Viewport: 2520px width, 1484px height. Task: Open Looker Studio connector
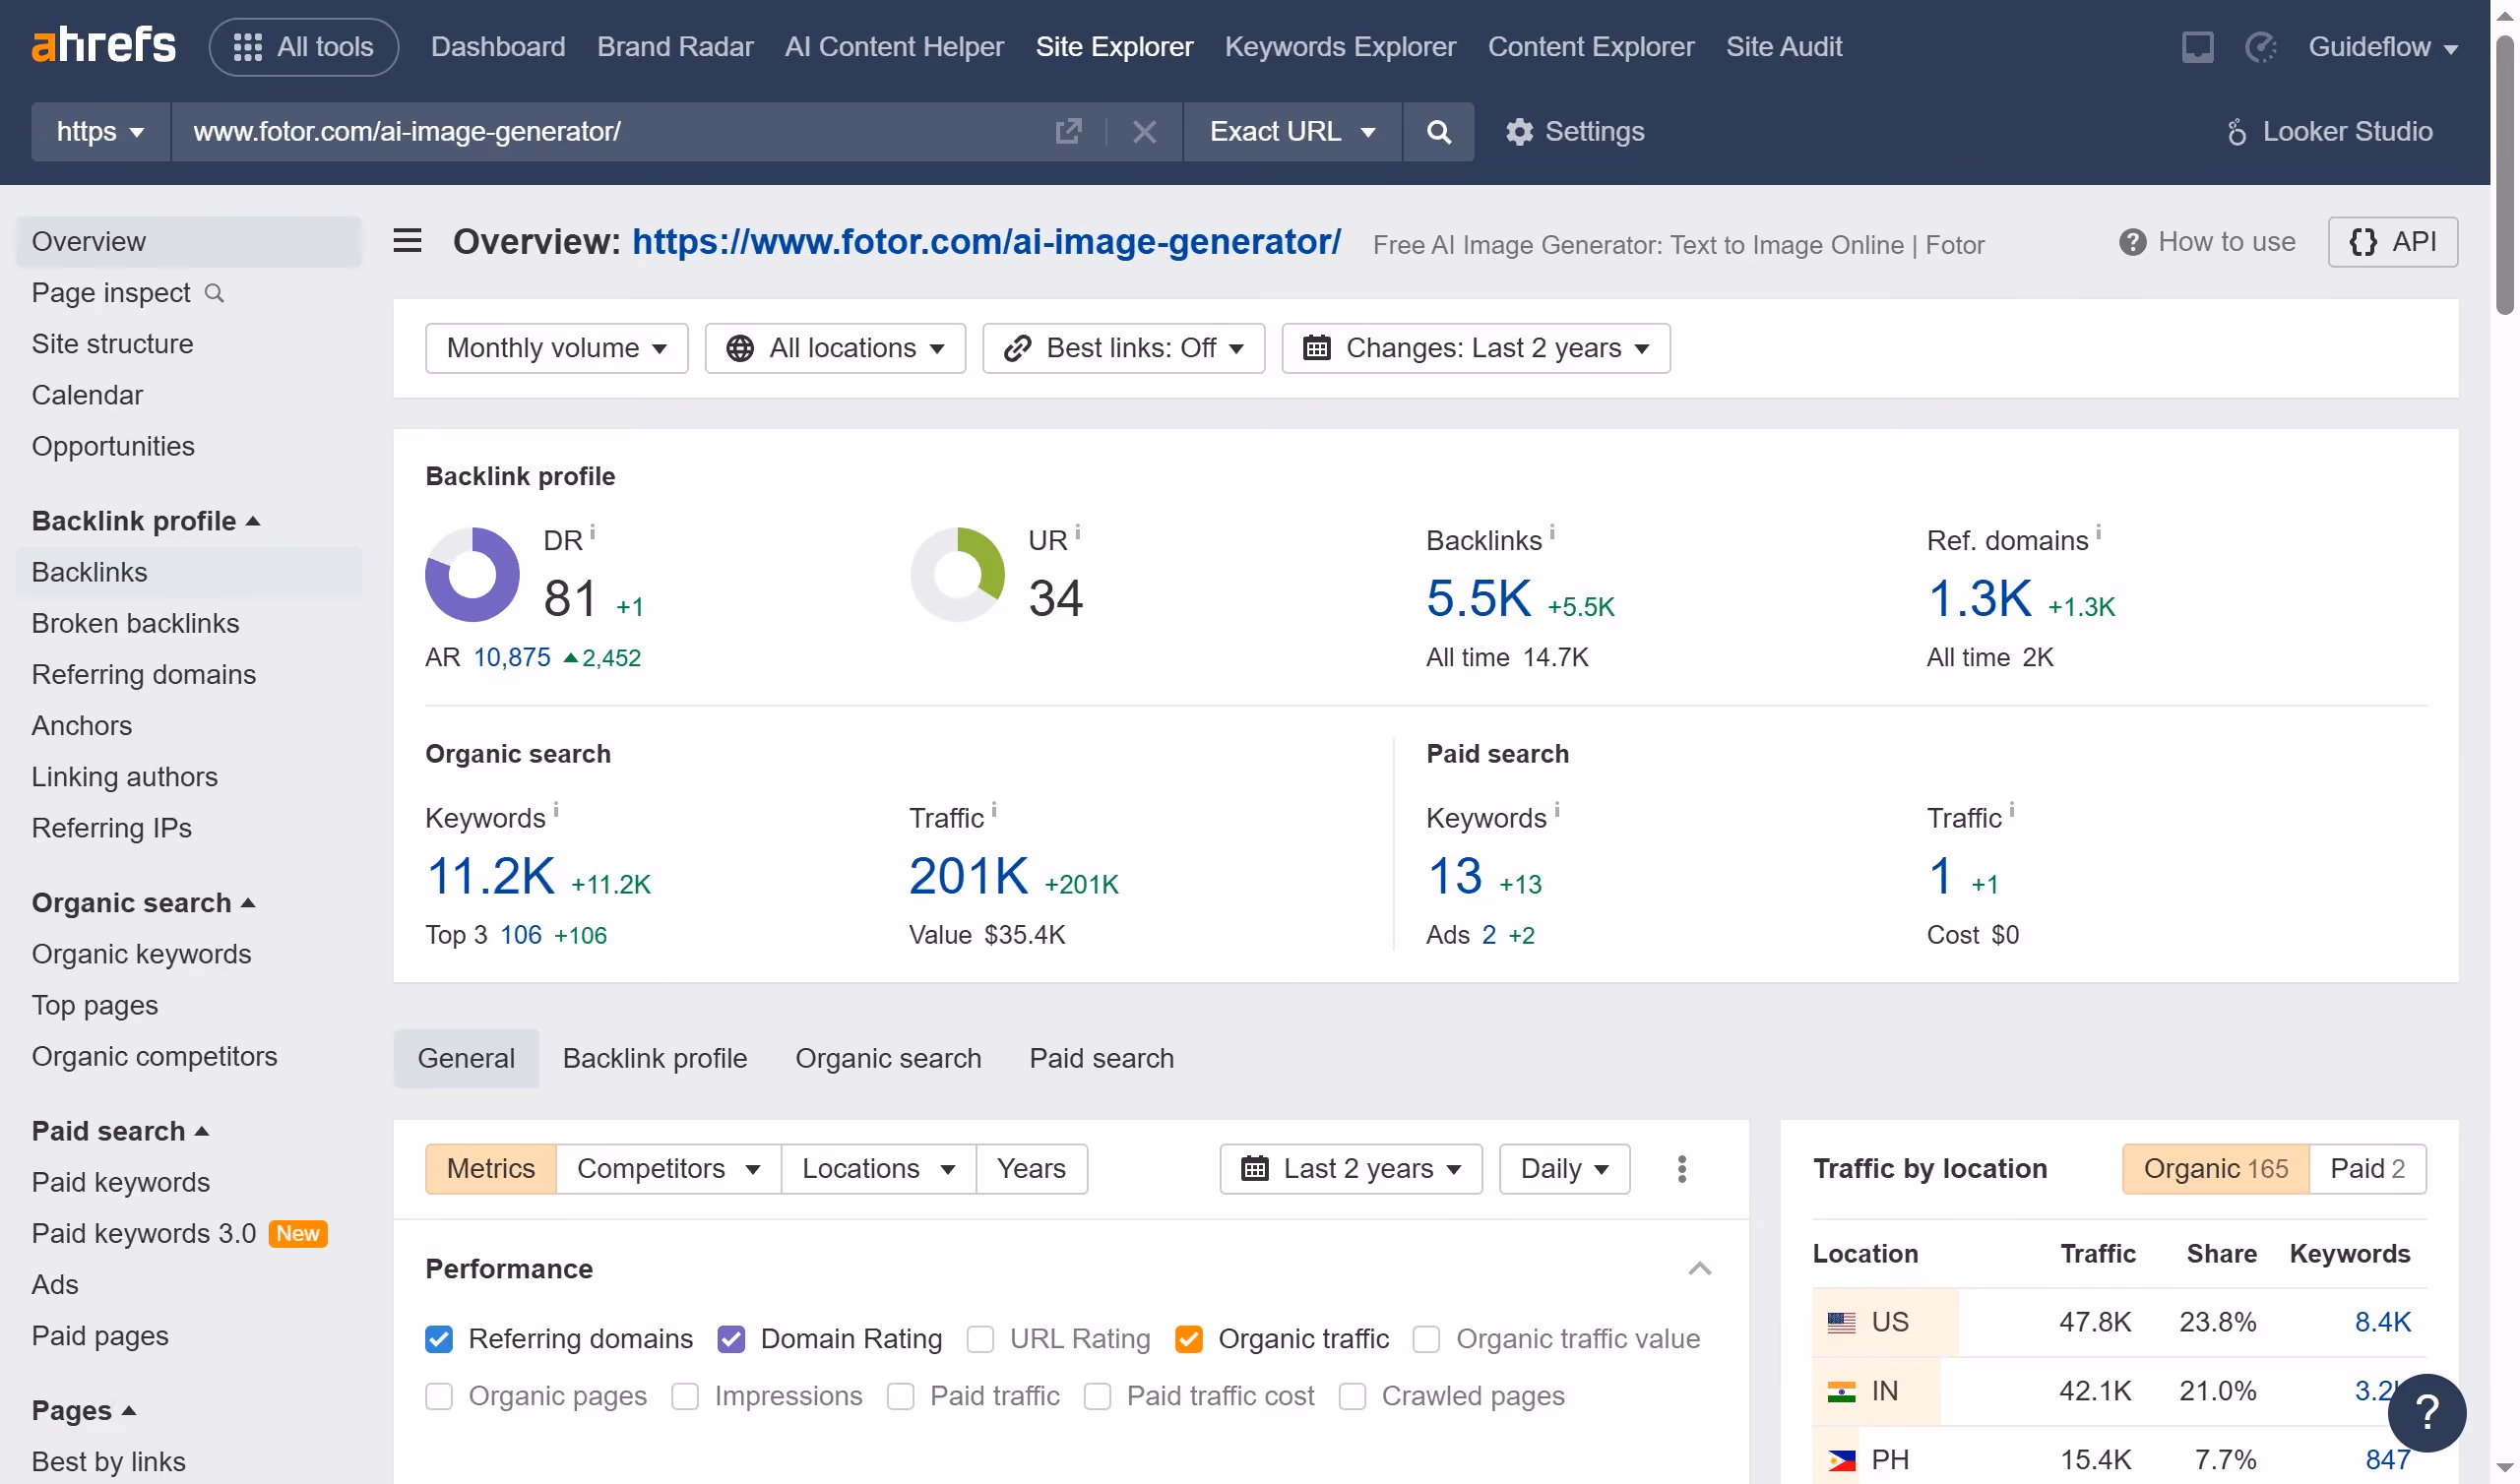pos(2330,131)
